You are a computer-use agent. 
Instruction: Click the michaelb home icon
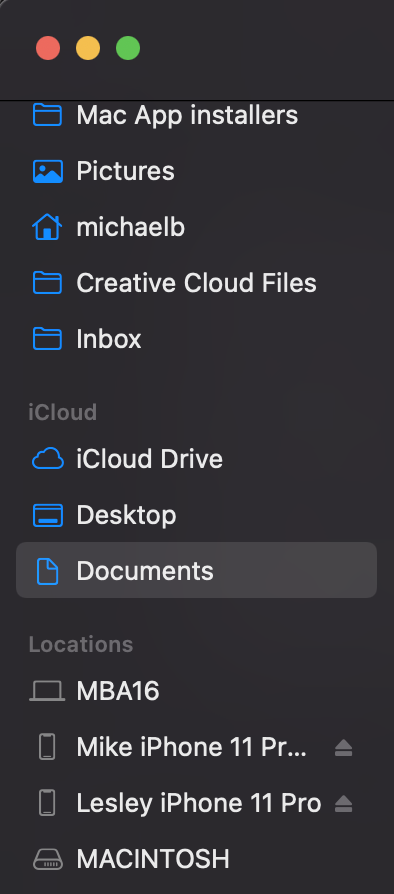click(47, 227)
